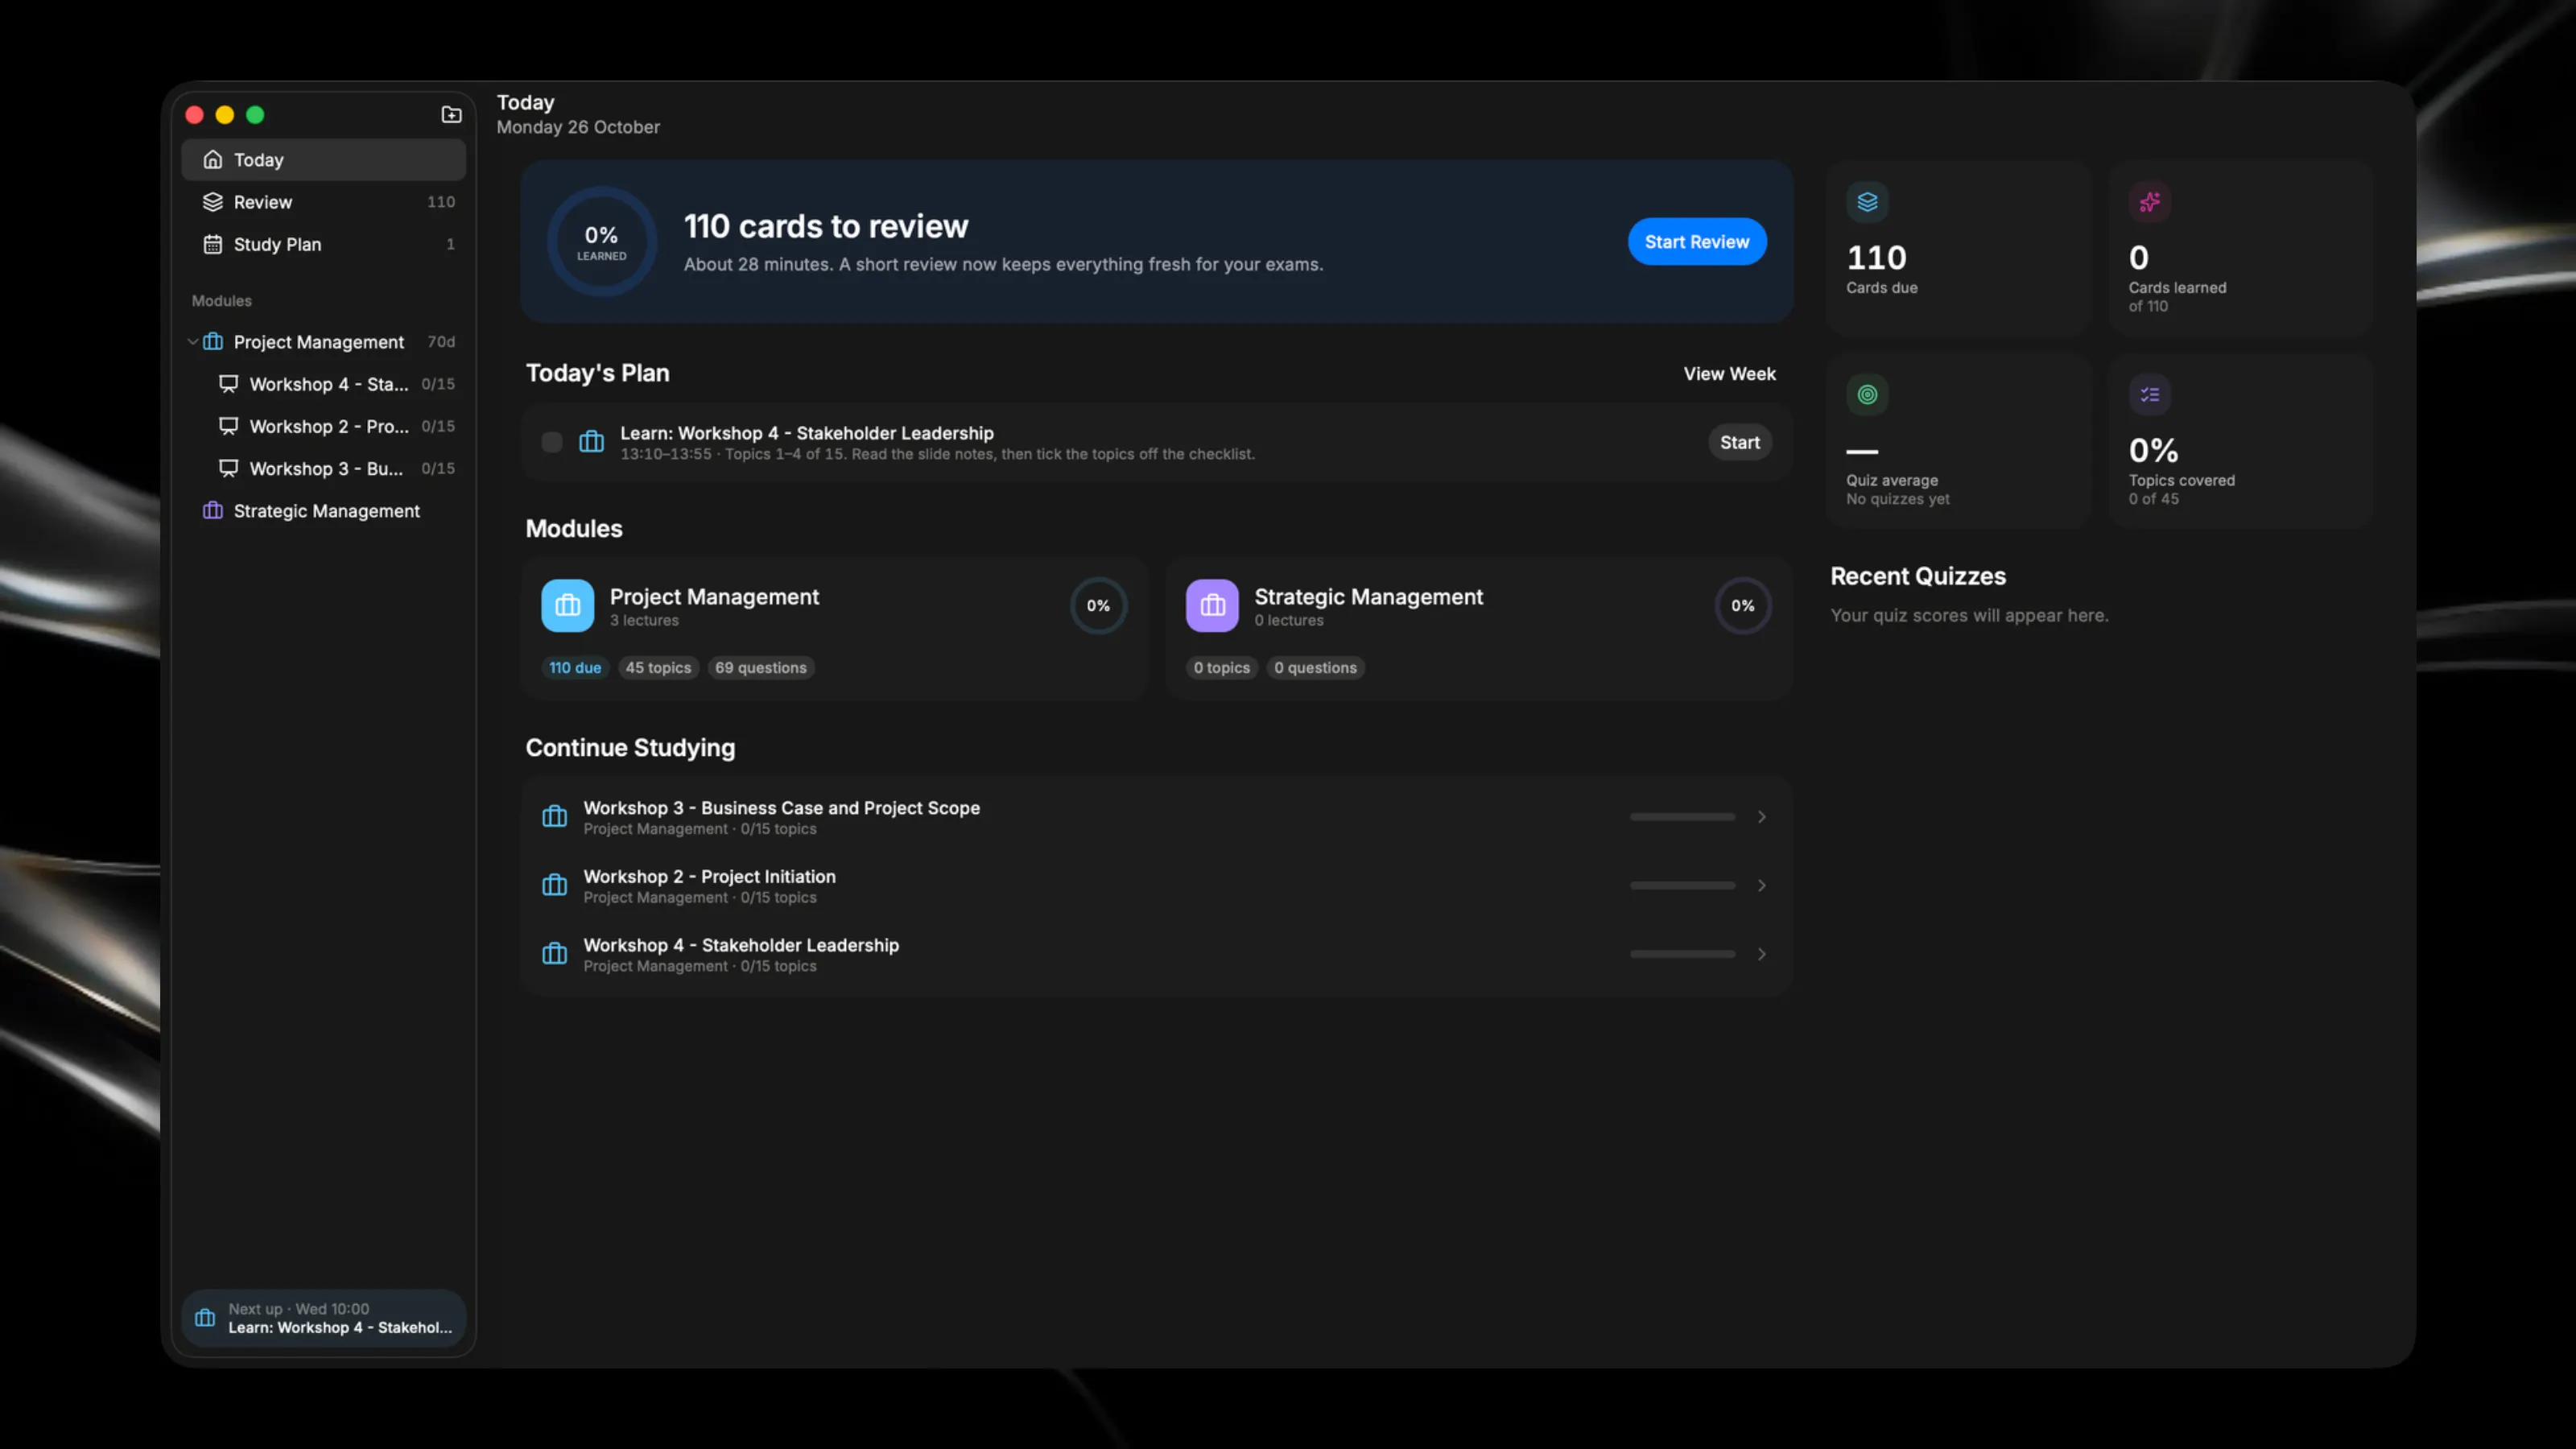The width and height of the screenshot is (2576, 1449).
Task: Click View Week link
Action: tap(1729, 374)
